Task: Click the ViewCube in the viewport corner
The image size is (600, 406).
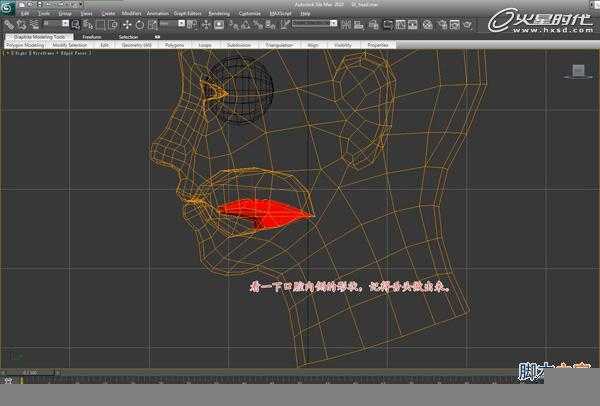Action: [x=578, y=71]
